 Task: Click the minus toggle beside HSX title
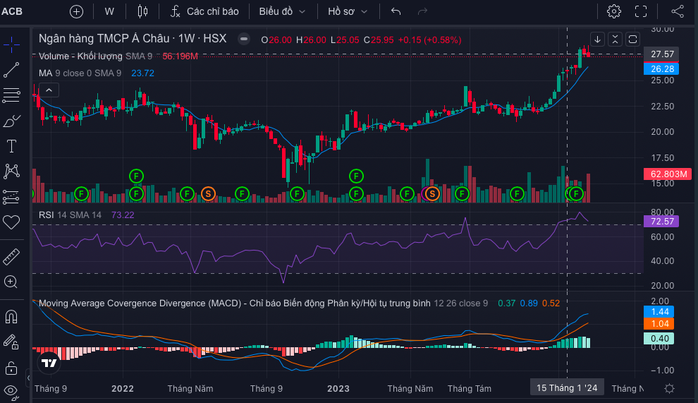pyautogui.click(x=243, y=39)
